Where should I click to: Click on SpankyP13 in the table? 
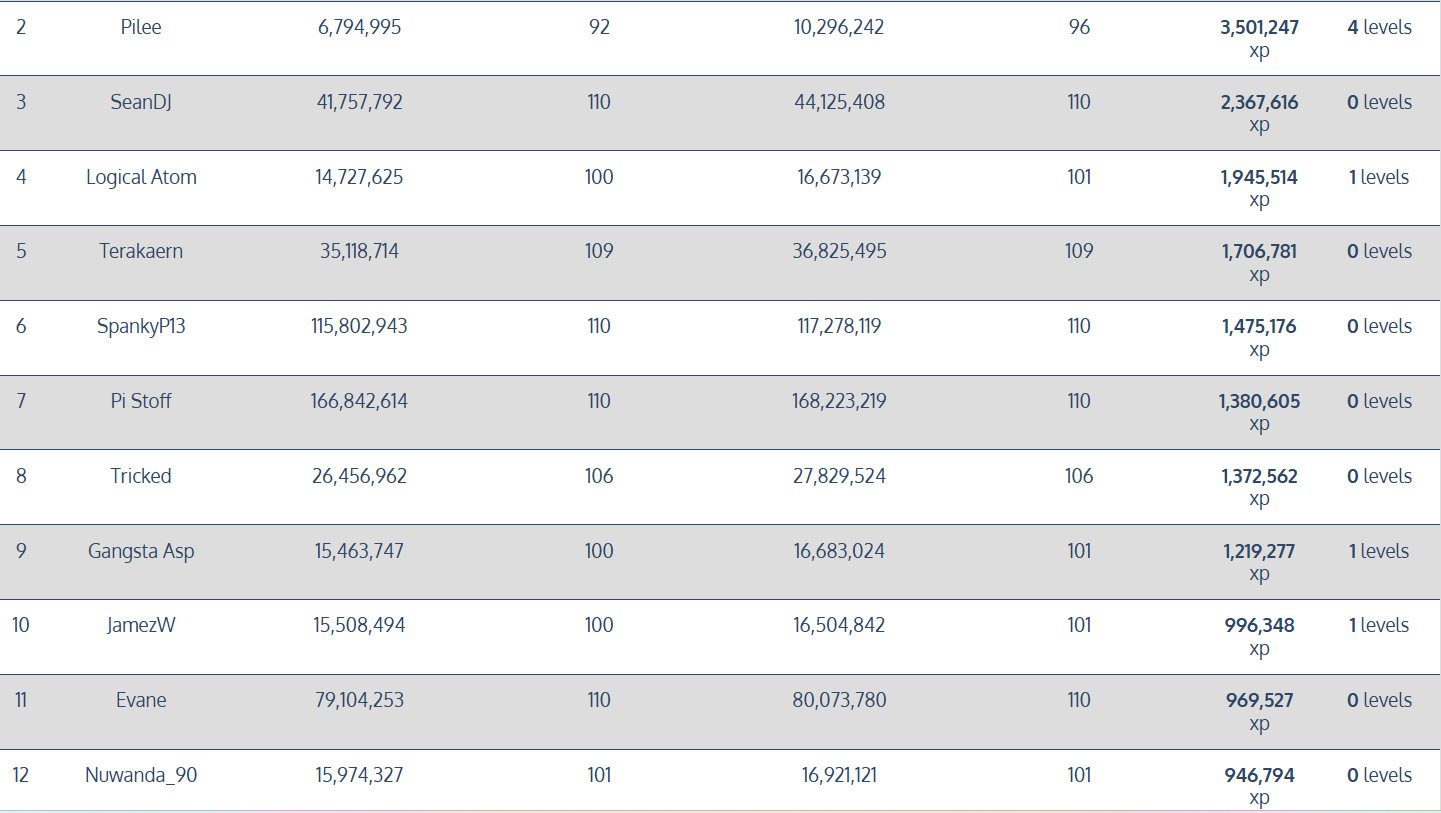(x=141, y=326)
